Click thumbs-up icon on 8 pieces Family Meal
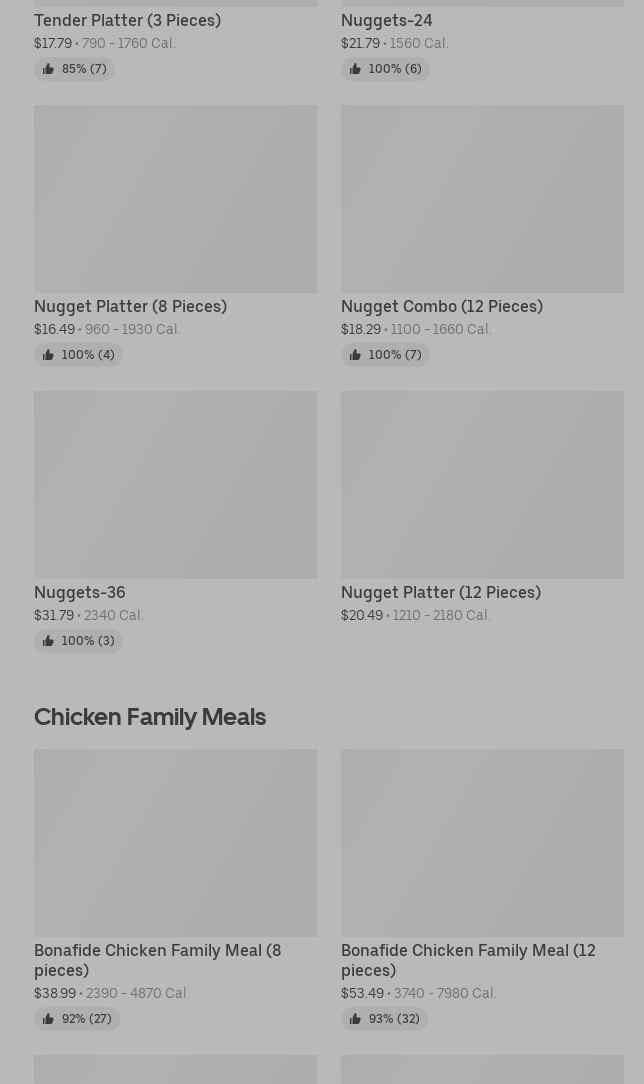This screenshot has width=644, height=1084. click(x=48, y=1019)
